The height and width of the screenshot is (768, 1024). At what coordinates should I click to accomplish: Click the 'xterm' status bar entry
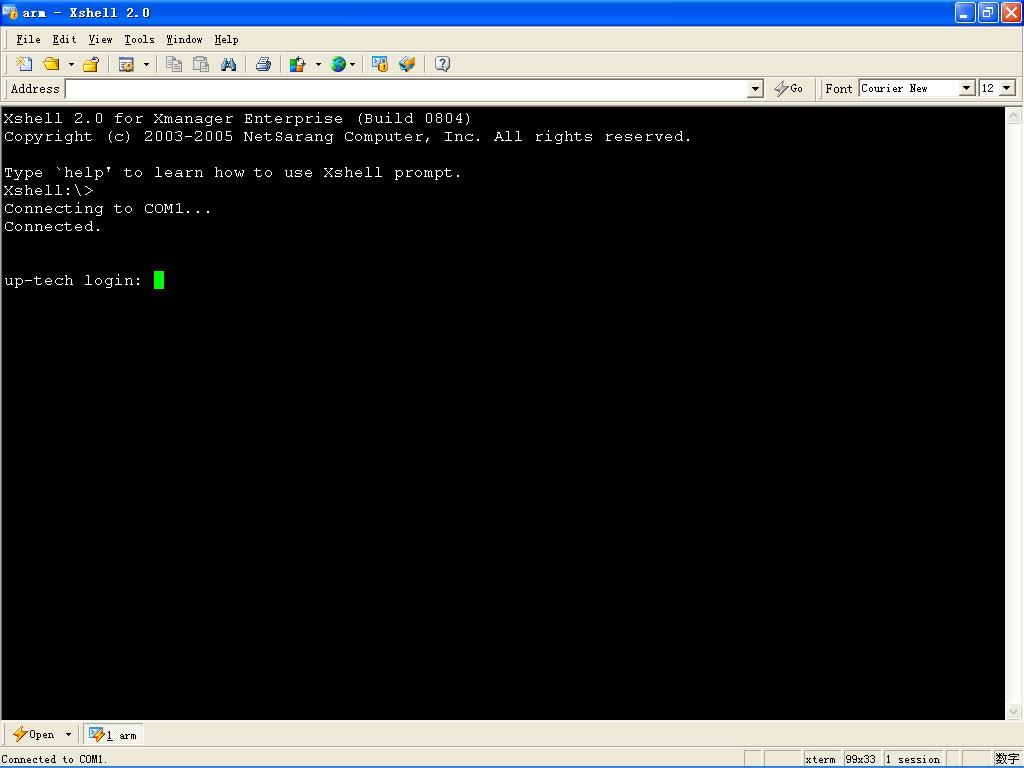[x=820, y=760]
